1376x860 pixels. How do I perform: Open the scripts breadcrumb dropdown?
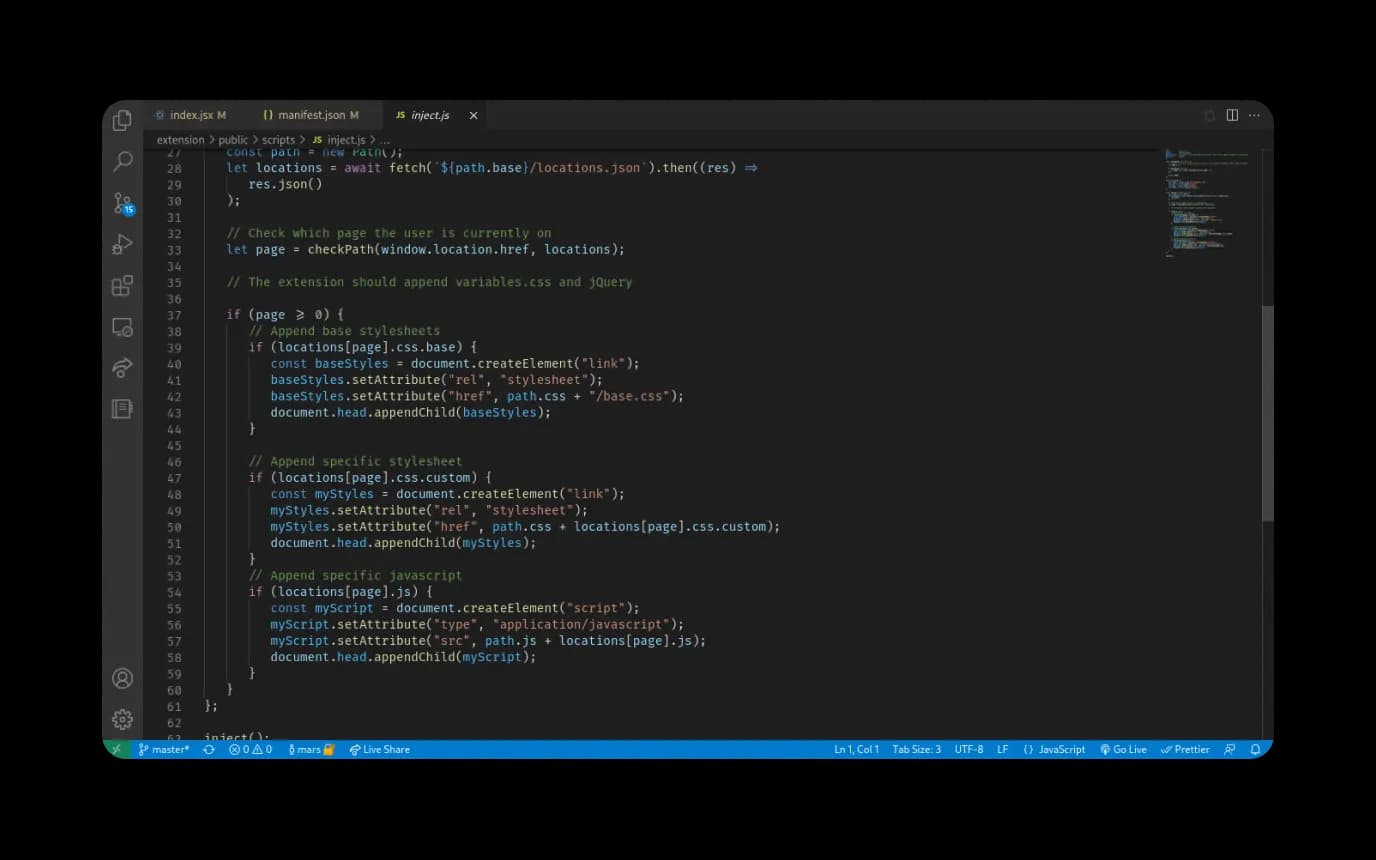click(x=278, y=140)
